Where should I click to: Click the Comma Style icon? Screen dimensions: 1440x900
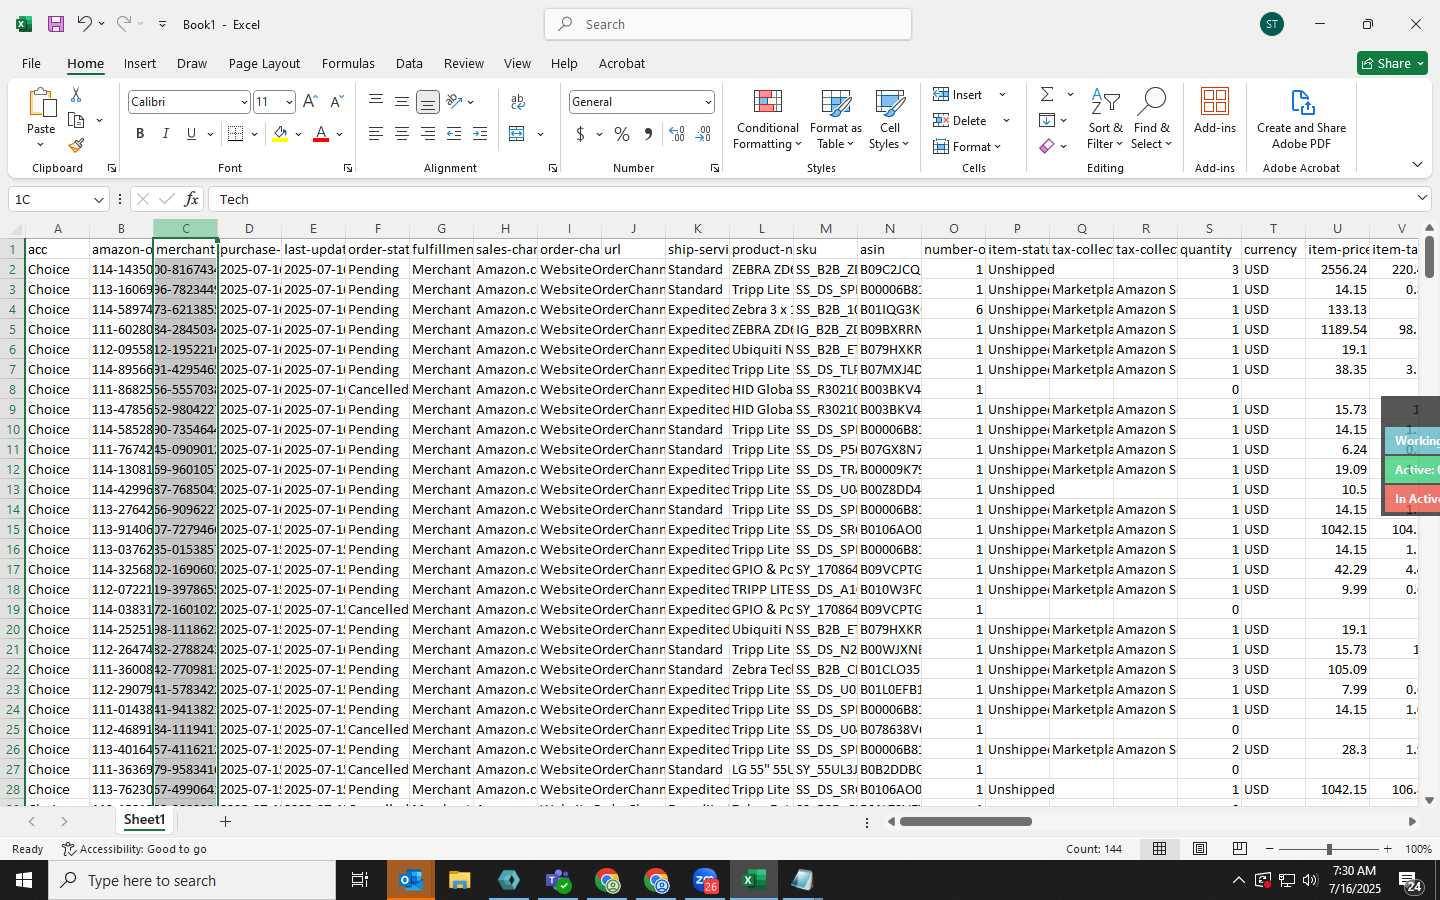(x=649, y=134)
